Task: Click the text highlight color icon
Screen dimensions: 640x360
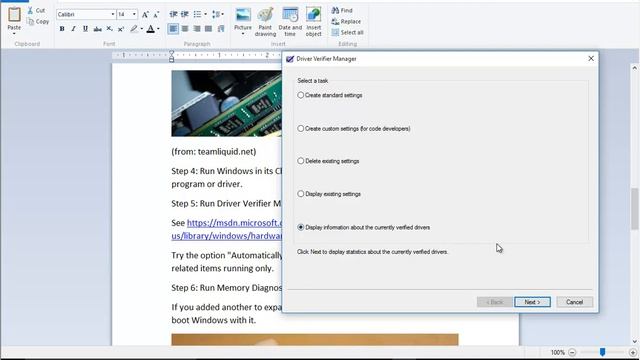Action: (134, 29)
